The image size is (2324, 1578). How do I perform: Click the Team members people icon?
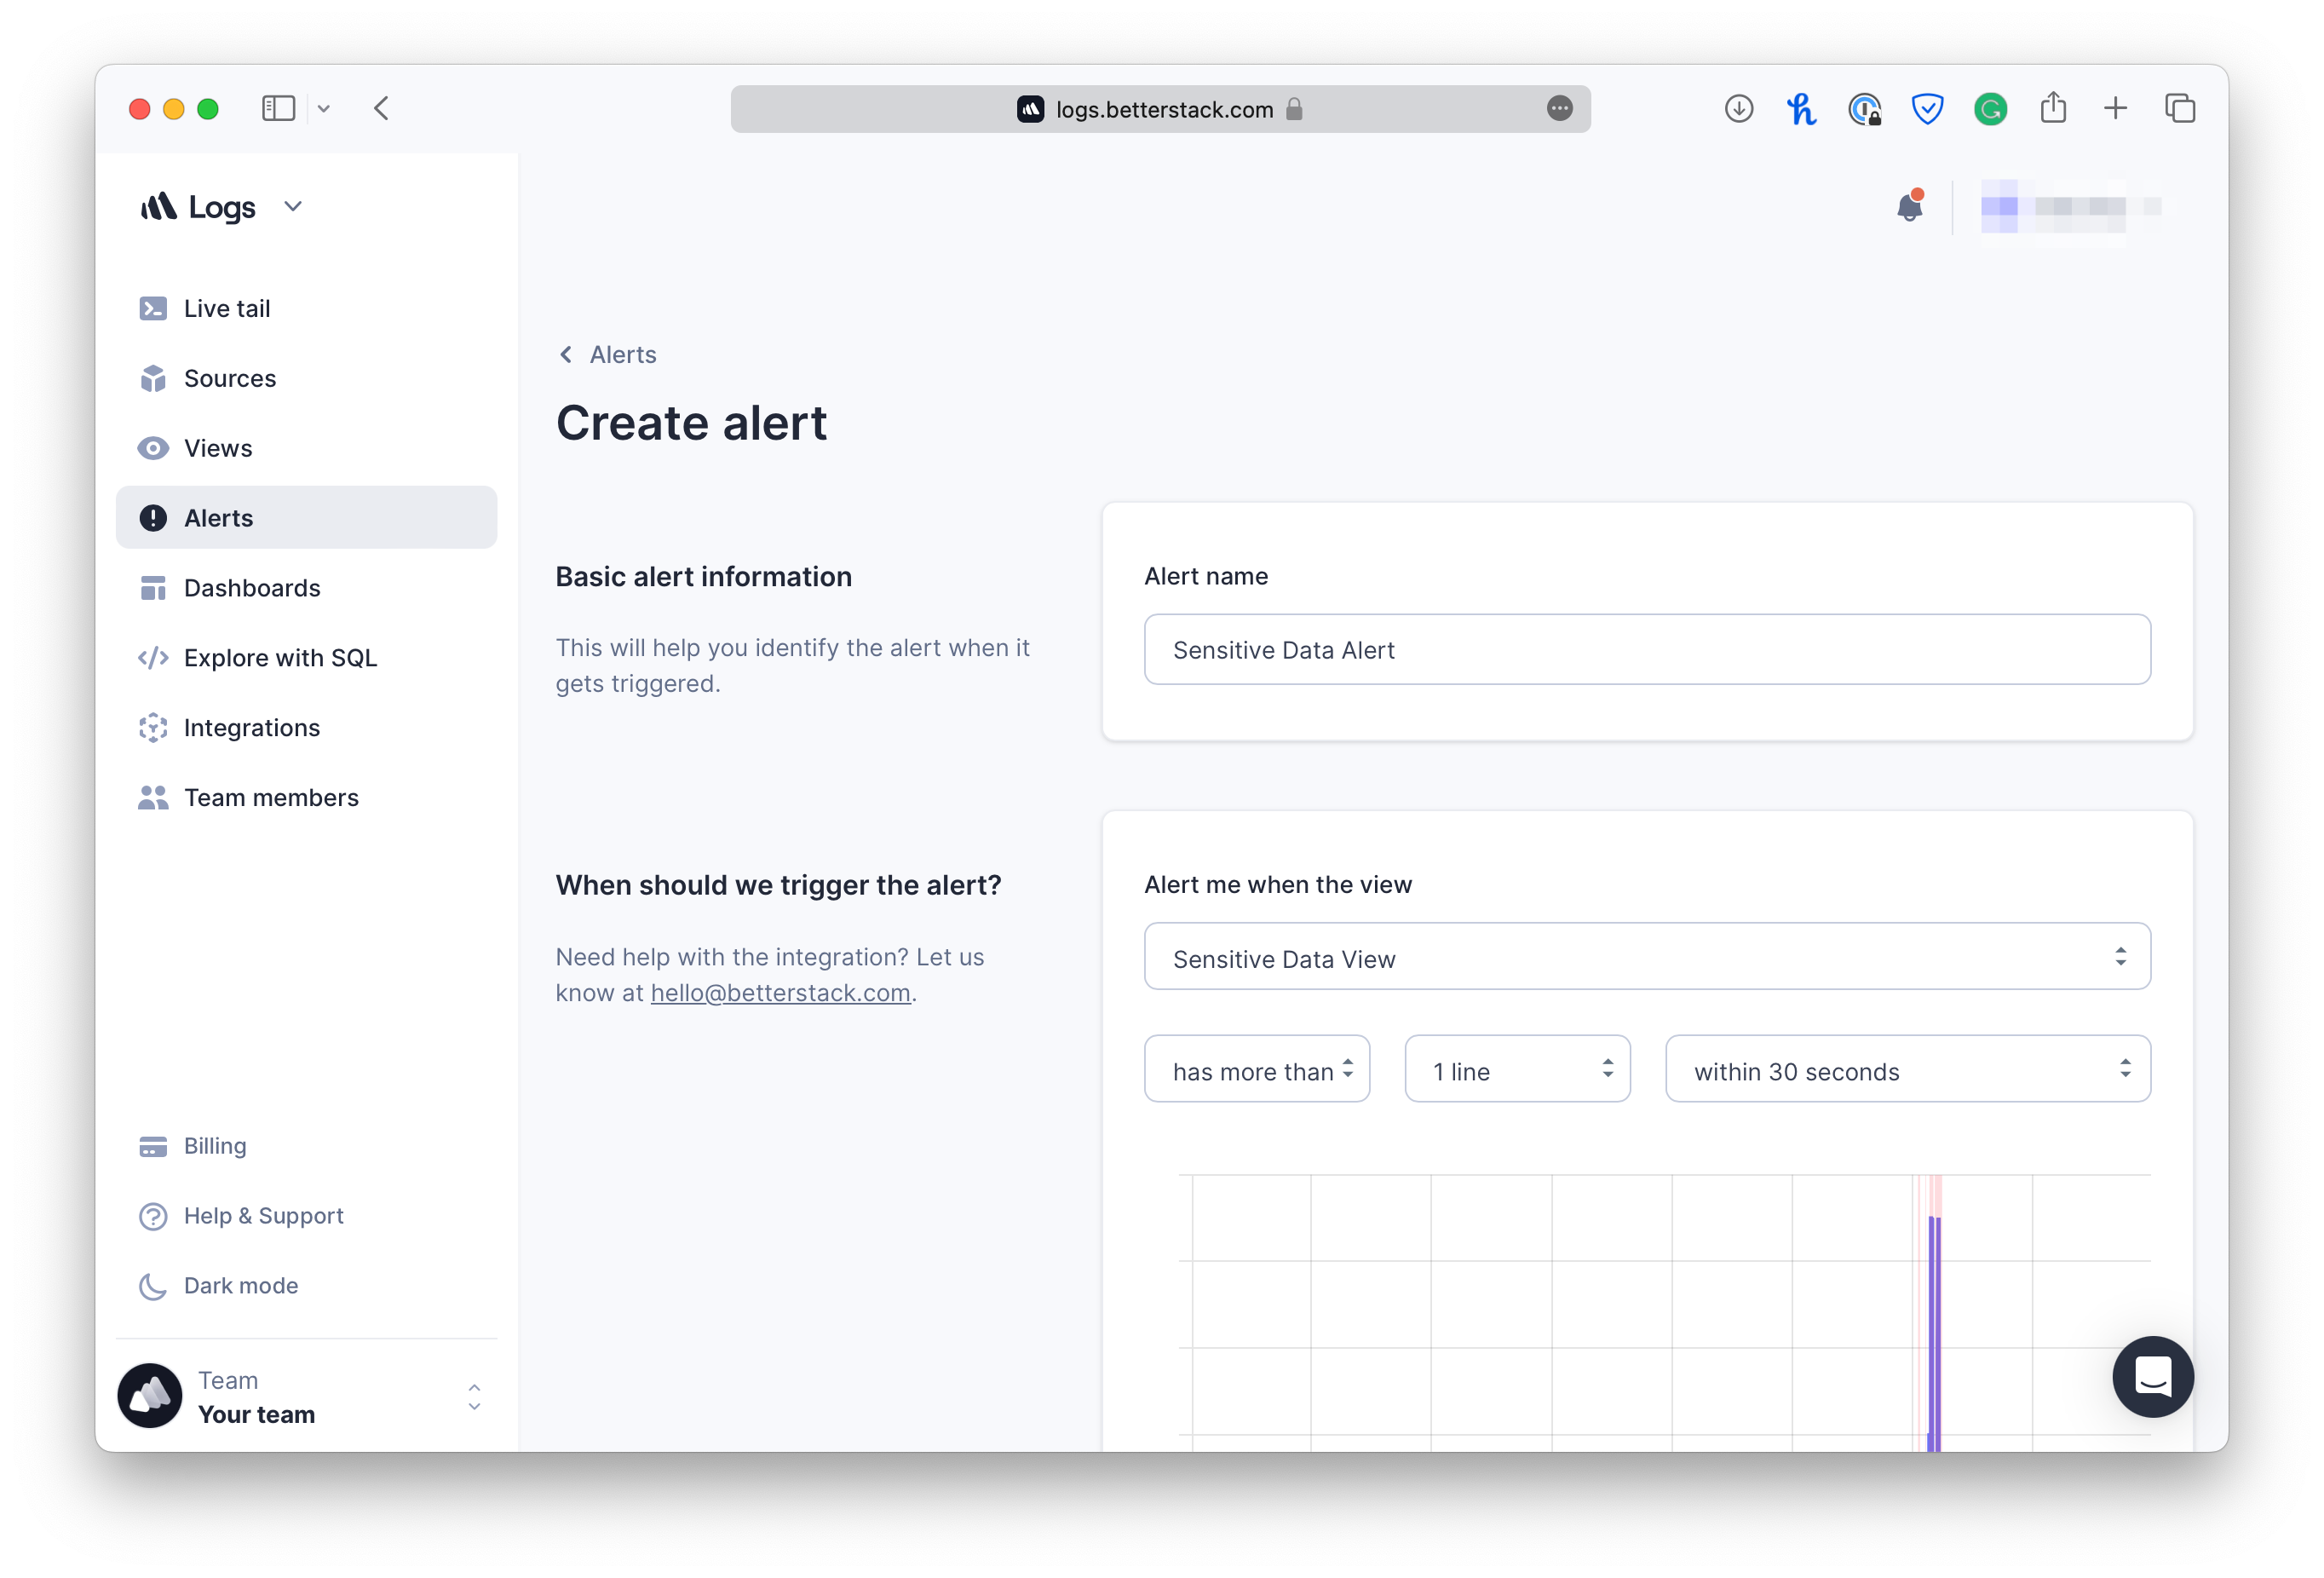tap(153, 797)
